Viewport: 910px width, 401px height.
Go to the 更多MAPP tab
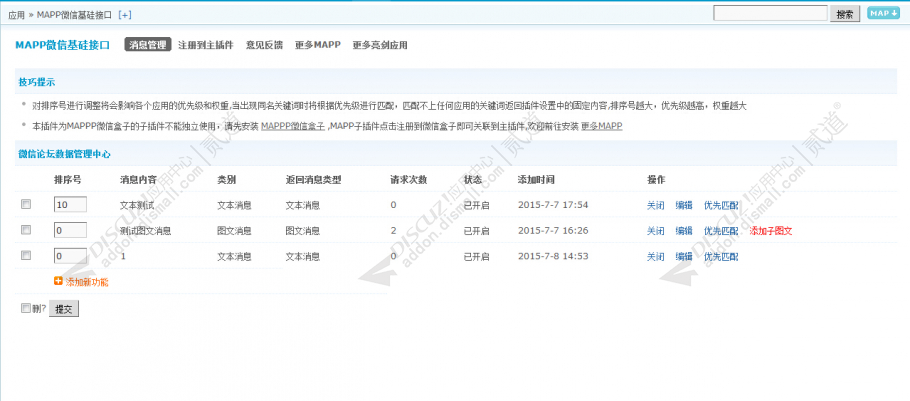click(x=317, y=45)
